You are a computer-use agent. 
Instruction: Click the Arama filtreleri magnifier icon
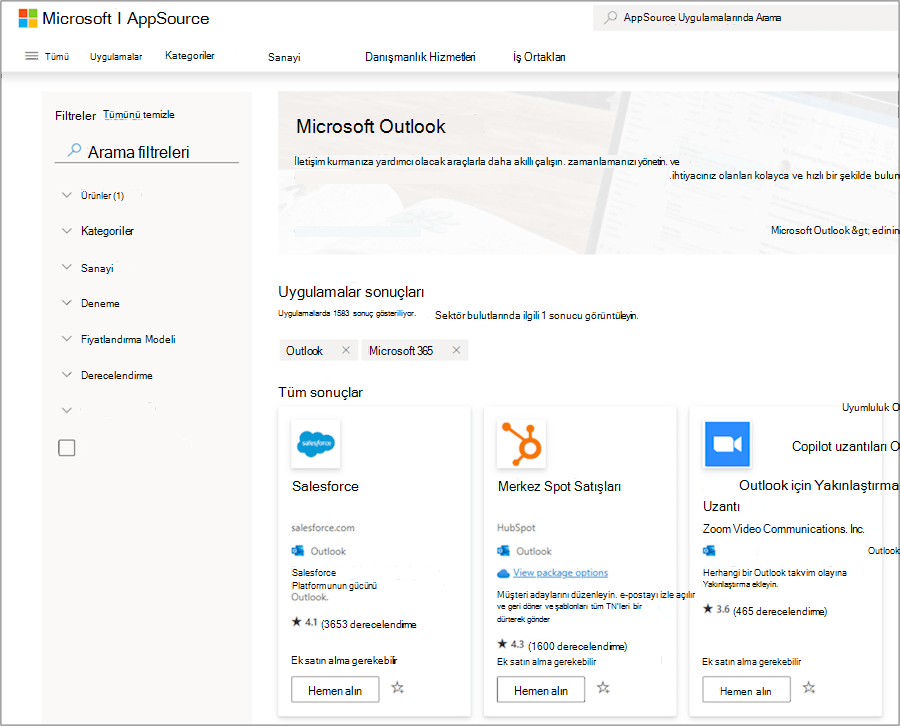(74, 150)
